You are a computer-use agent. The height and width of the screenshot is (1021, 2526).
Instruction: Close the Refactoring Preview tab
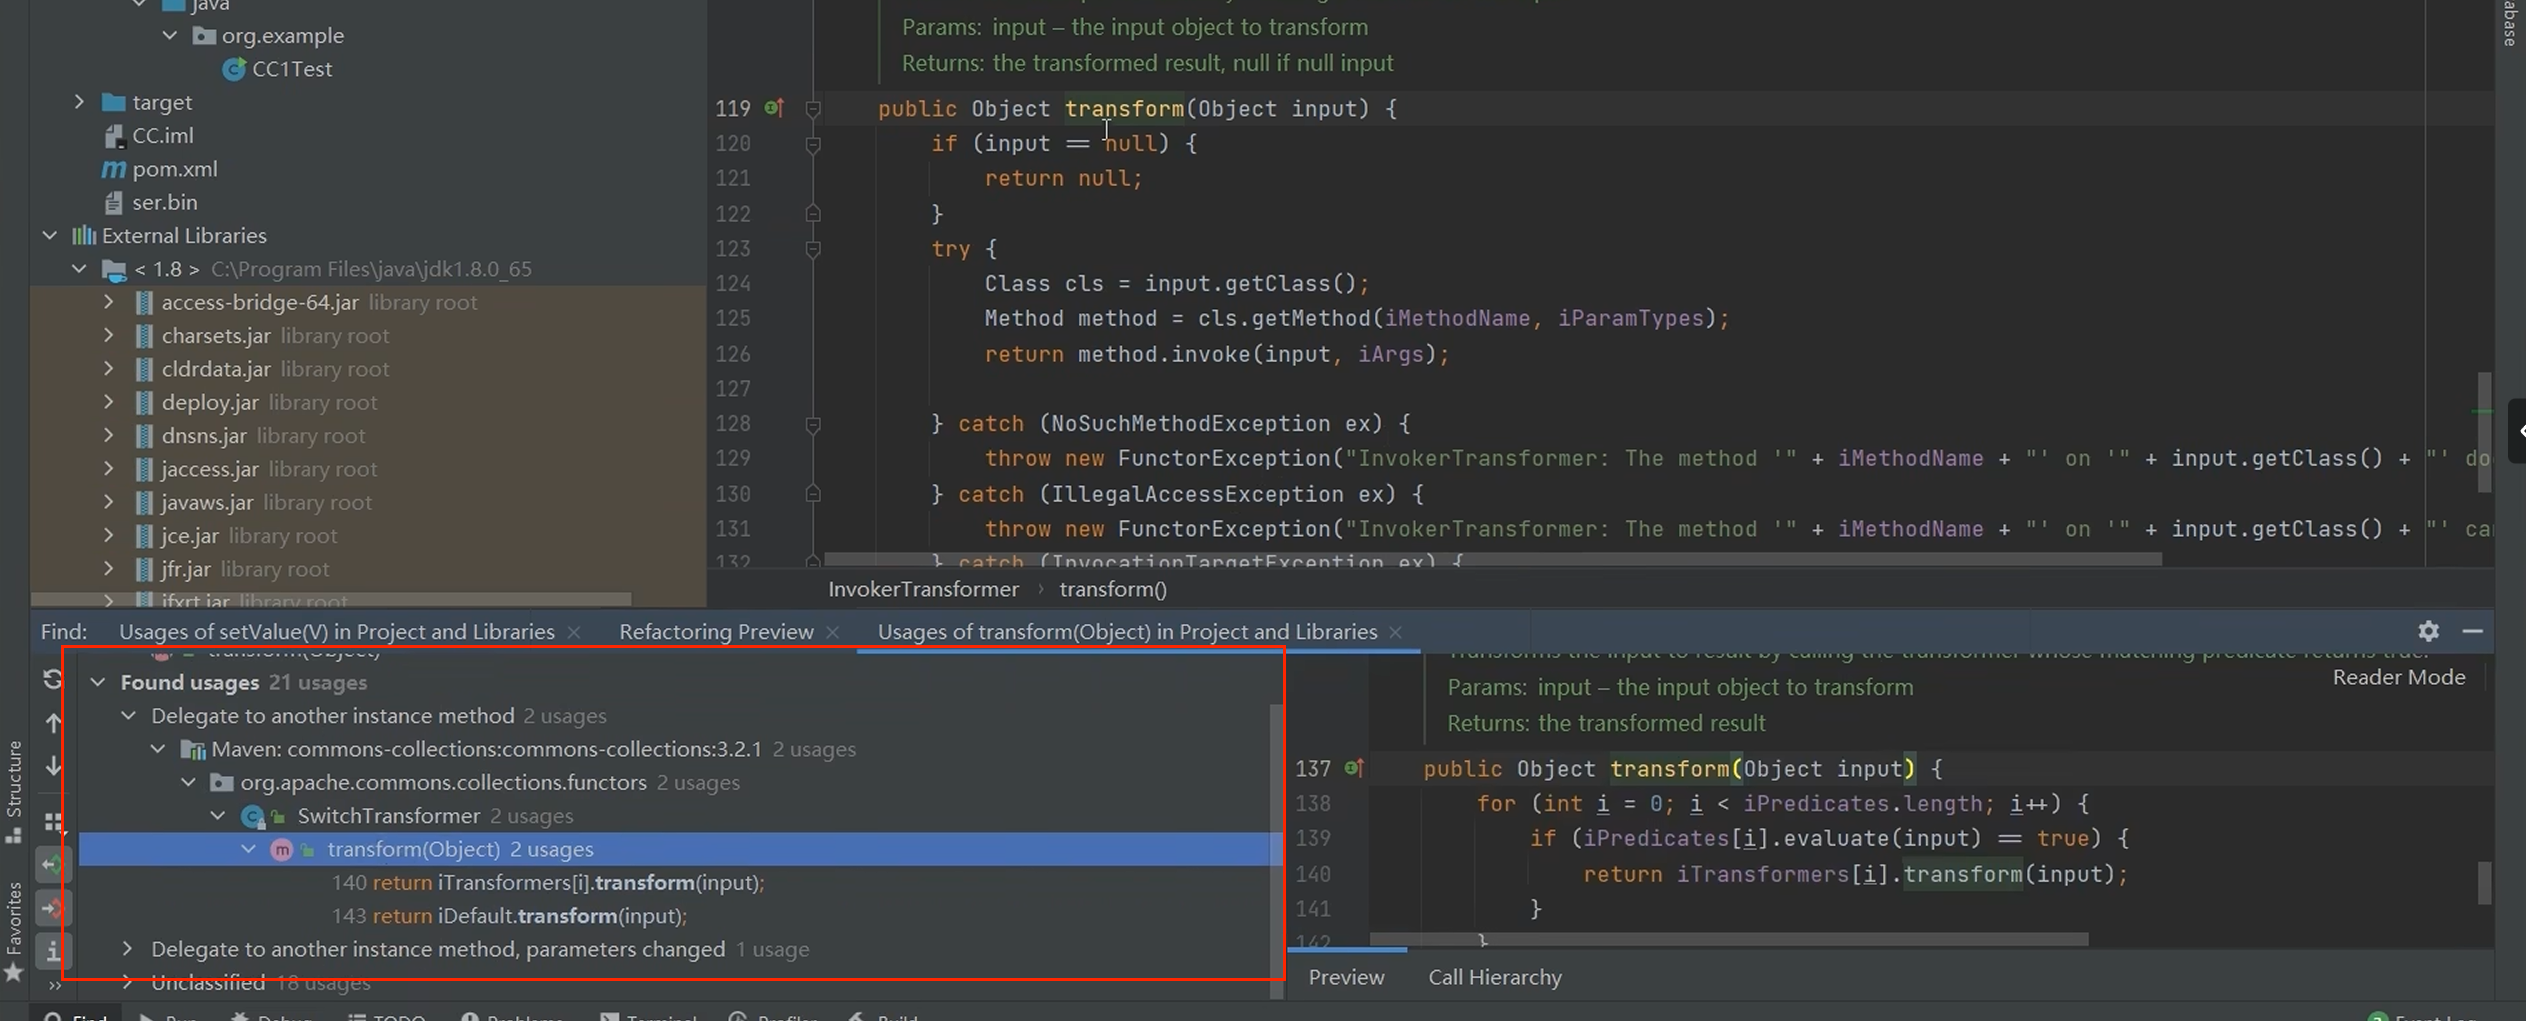pos(832,632)
